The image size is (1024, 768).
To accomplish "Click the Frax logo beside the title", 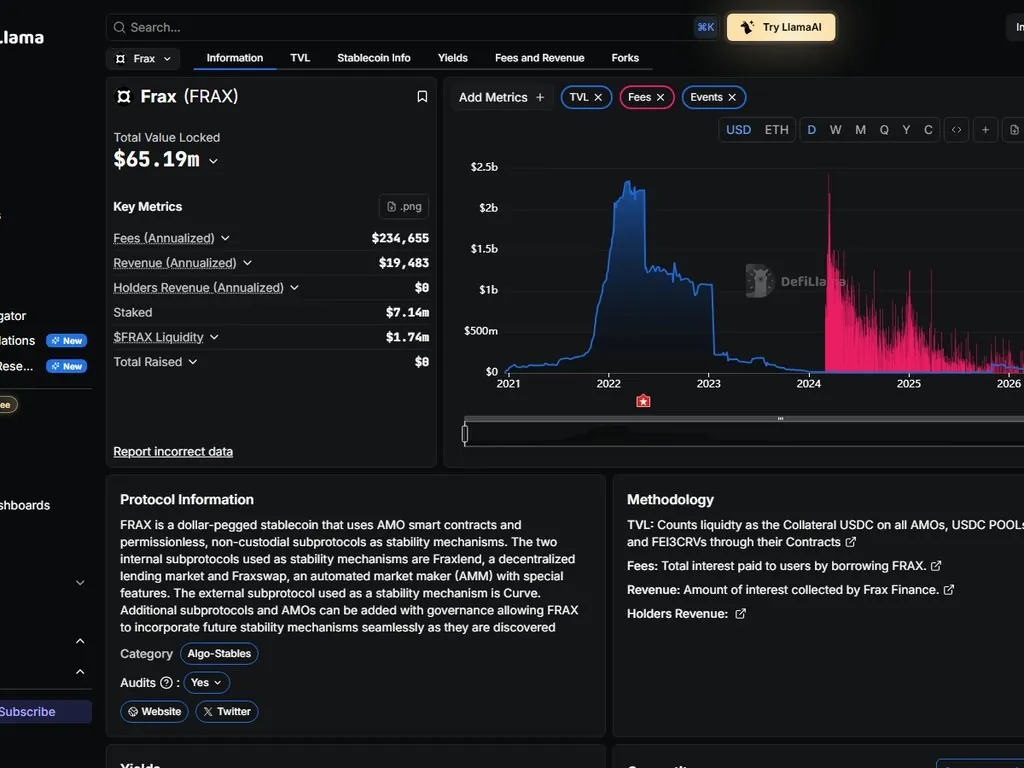I will [x=123, y=97].
